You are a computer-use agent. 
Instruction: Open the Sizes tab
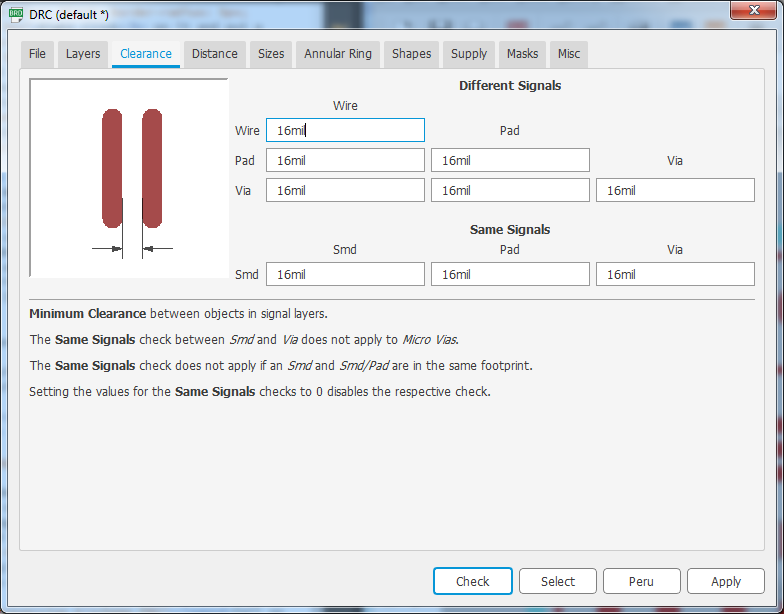pyautogui.click(x=271, y=54)
